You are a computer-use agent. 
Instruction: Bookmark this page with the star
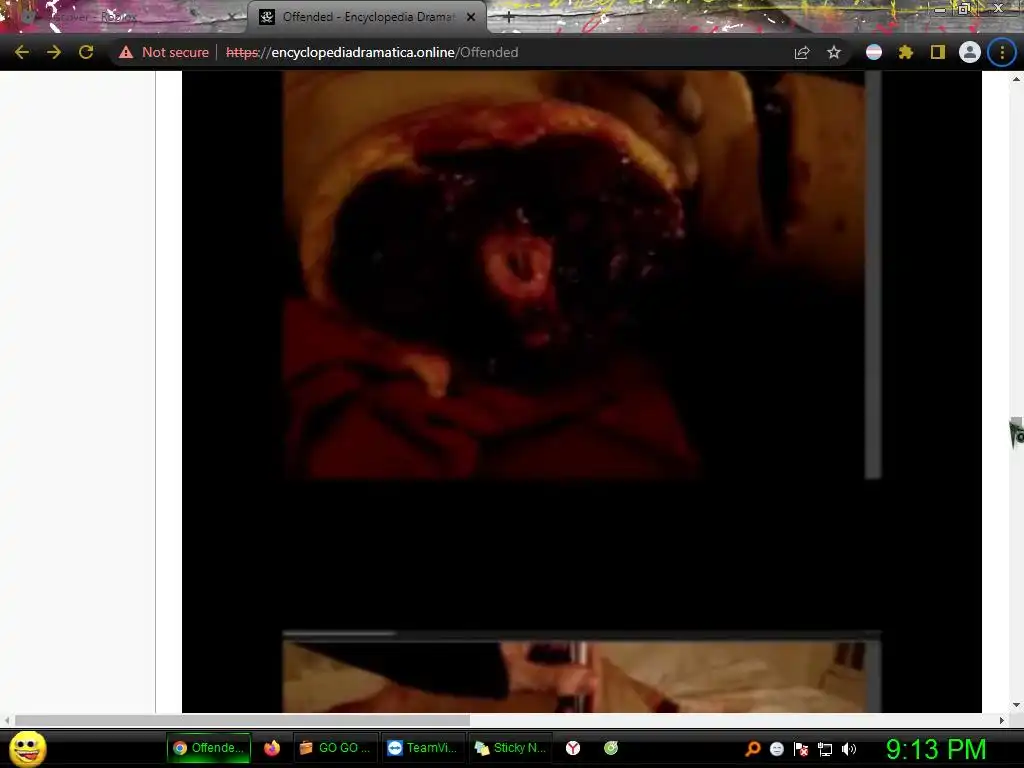click(x=834, y=52)
